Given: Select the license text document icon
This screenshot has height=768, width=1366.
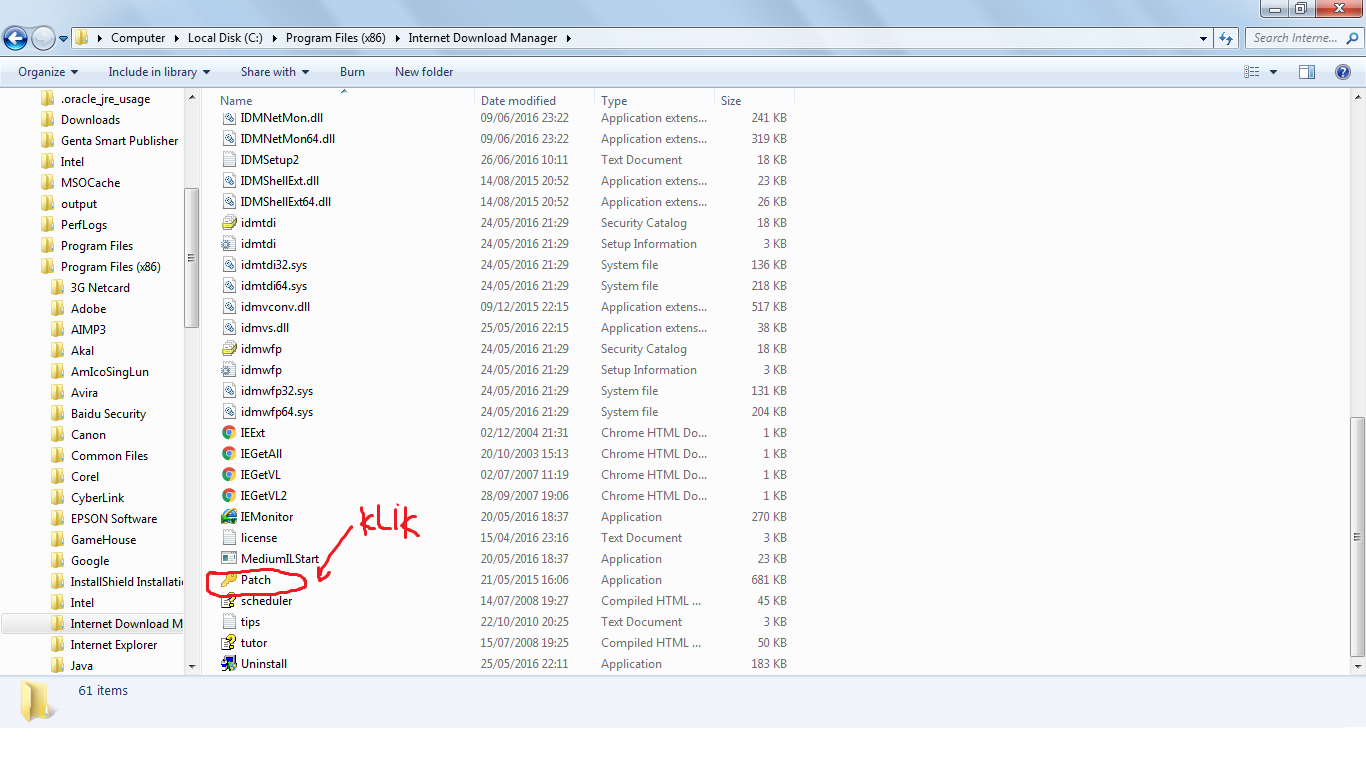Looking at the screenshot, I should click(x=229, y=538).
